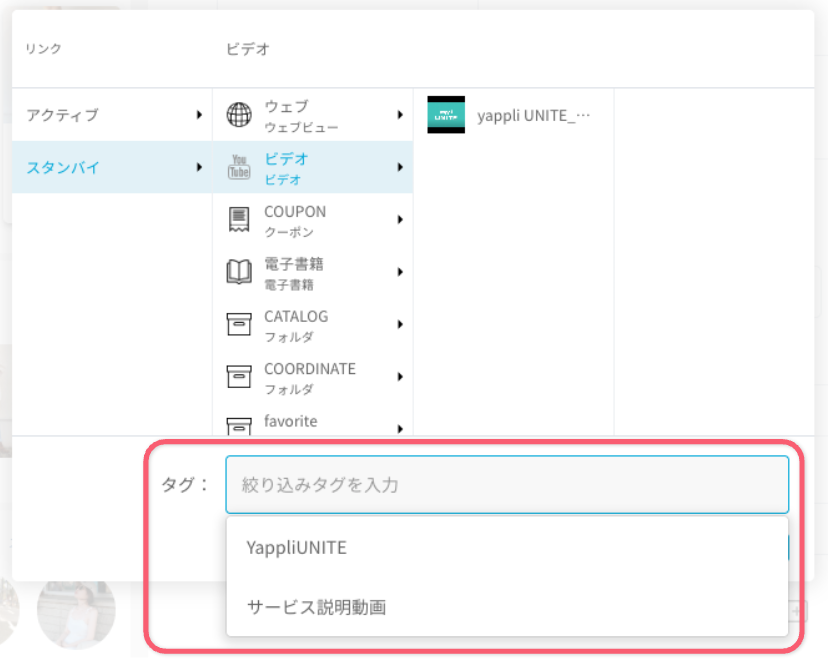Expand the COORDINATE submenu arrow

[x=400, y=376]
